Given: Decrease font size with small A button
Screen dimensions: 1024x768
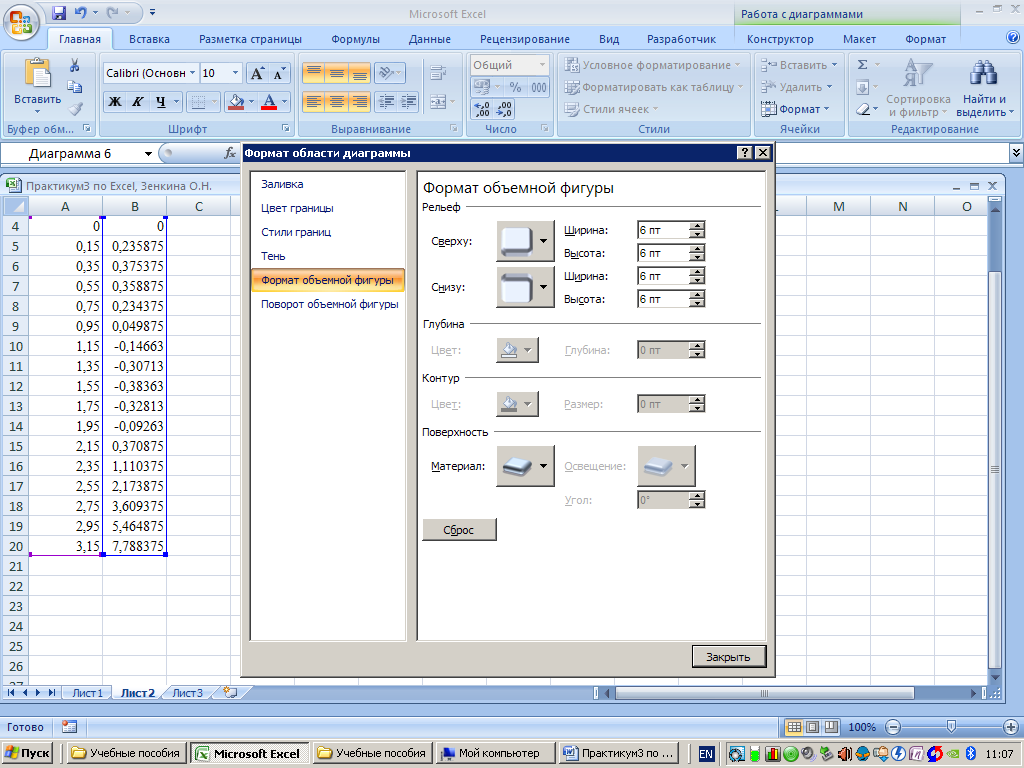Looking at the screenshot, I should pyautogui.click(x=279, y=73).
